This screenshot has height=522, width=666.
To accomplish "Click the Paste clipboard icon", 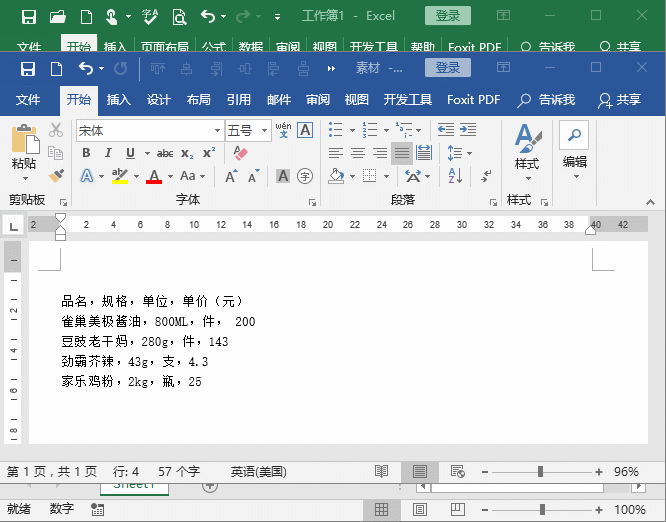I will [25, 139].
